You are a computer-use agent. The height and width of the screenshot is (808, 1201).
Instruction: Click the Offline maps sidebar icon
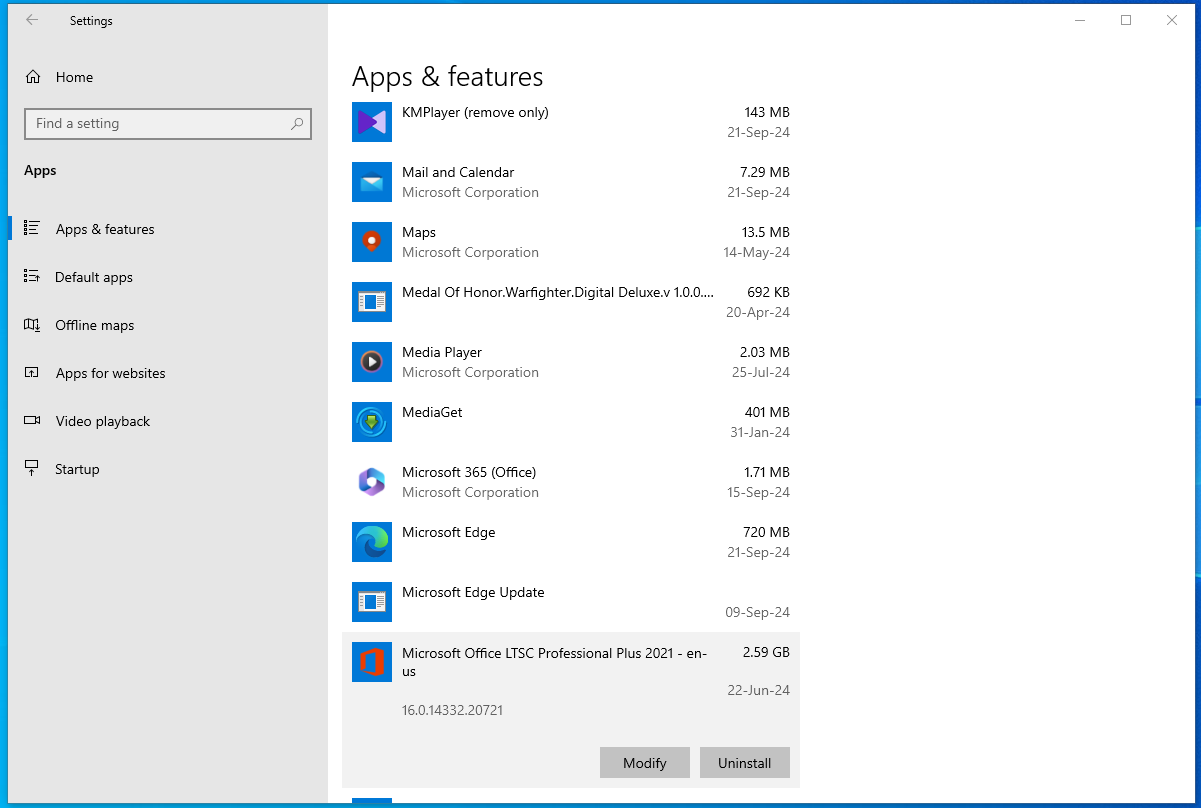click(x=32, y=325)
